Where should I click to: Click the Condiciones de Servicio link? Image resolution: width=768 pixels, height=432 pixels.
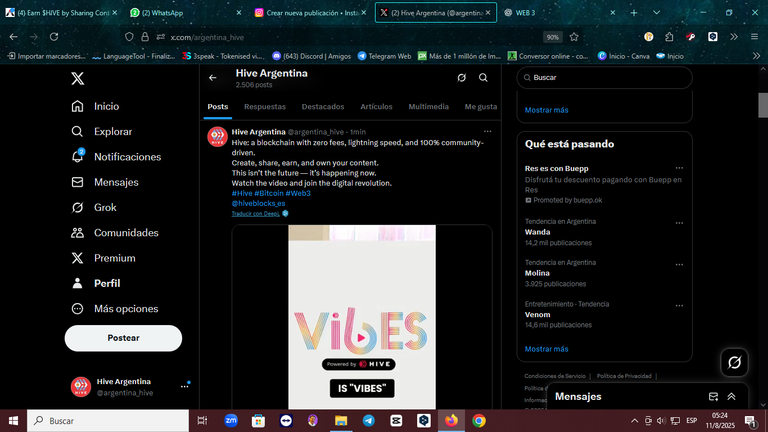pos(554,376)
